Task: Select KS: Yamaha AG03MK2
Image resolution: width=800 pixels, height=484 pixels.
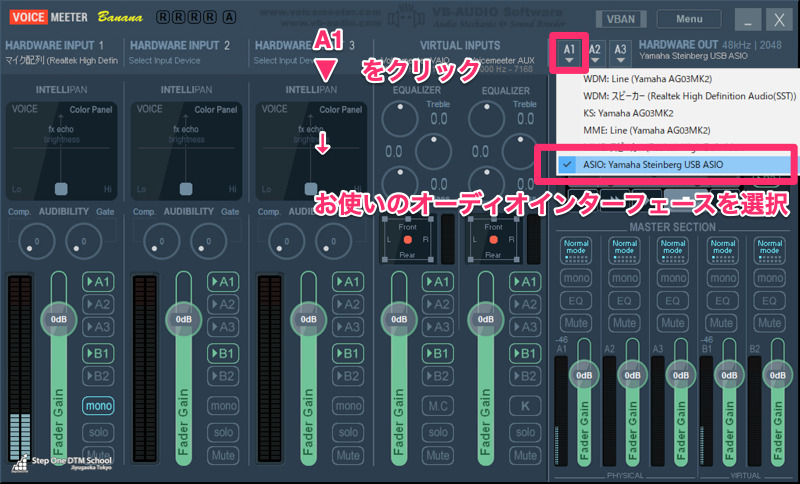Action: click(x=677, y=113)
